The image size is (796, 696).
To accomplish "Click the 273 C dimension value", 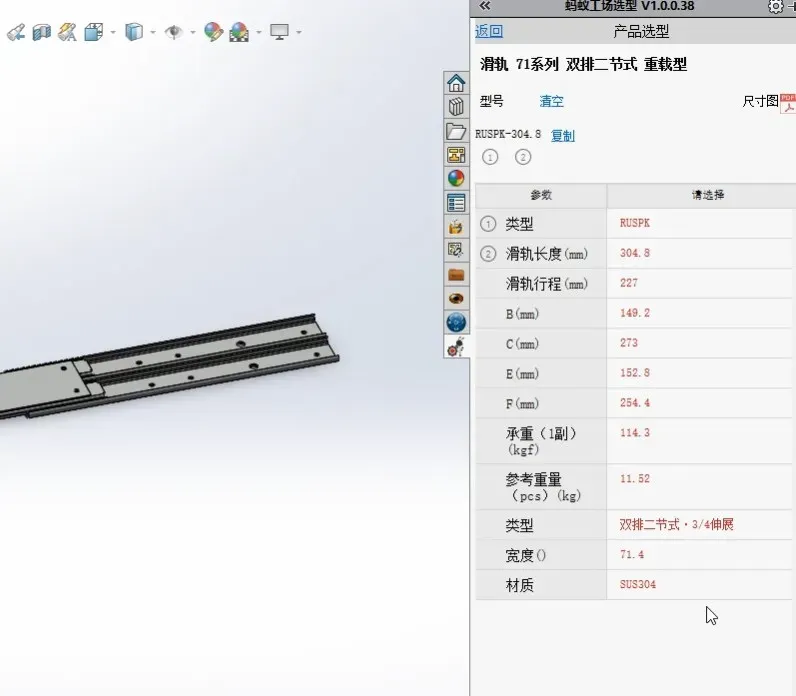I will 628,343.
